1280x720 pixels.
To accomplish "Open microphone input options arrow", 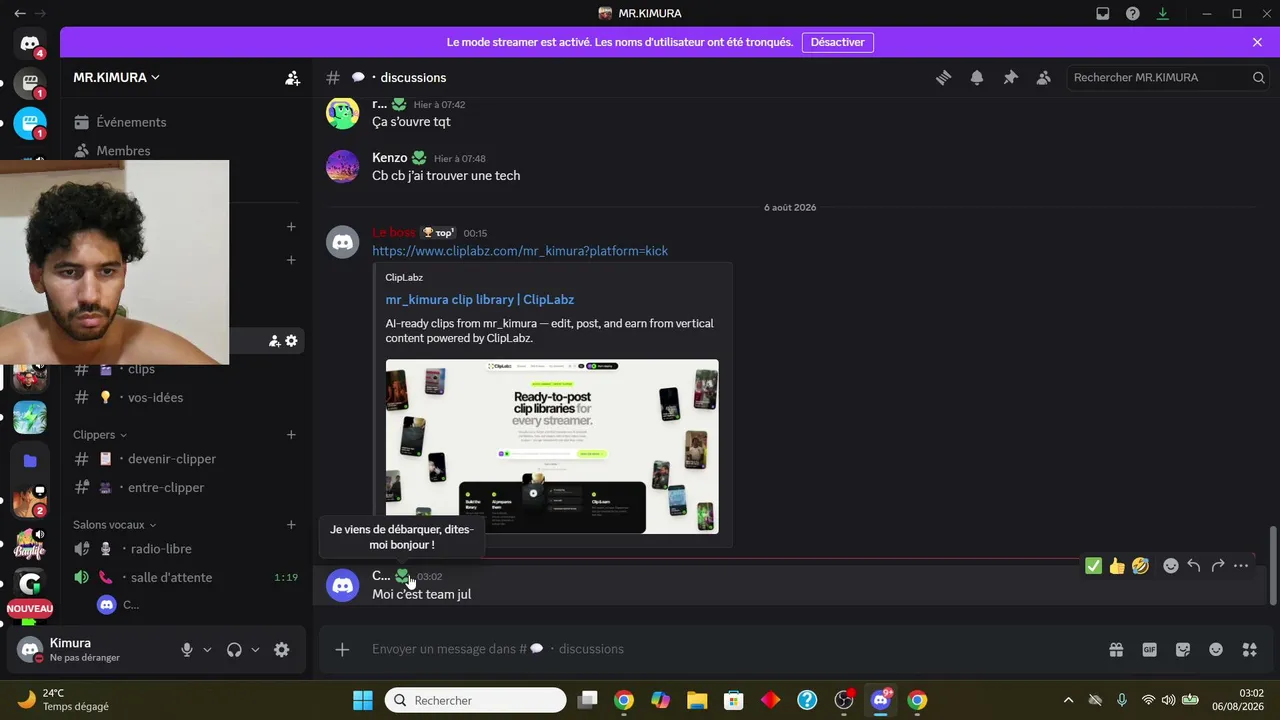I will (207, 650).
